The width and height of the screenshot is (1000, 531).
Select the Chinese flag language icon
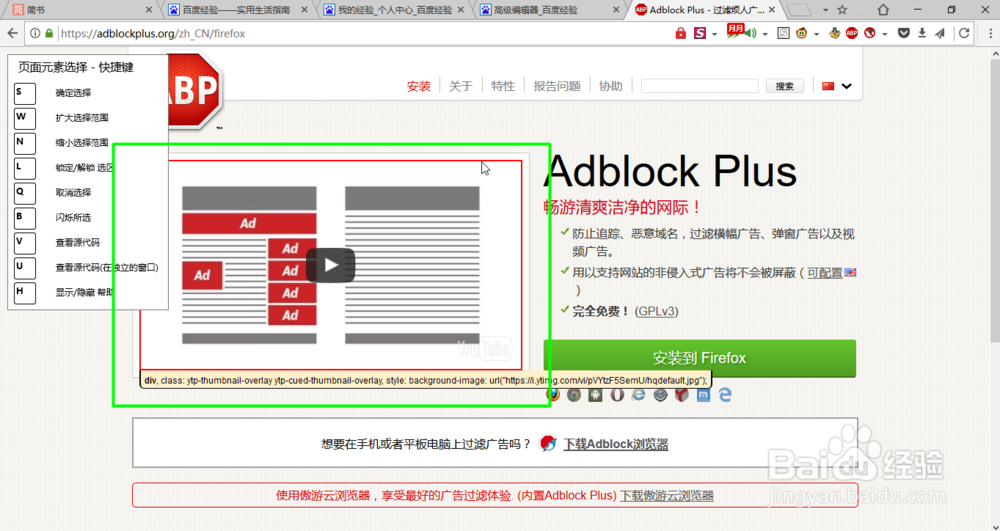828,86
